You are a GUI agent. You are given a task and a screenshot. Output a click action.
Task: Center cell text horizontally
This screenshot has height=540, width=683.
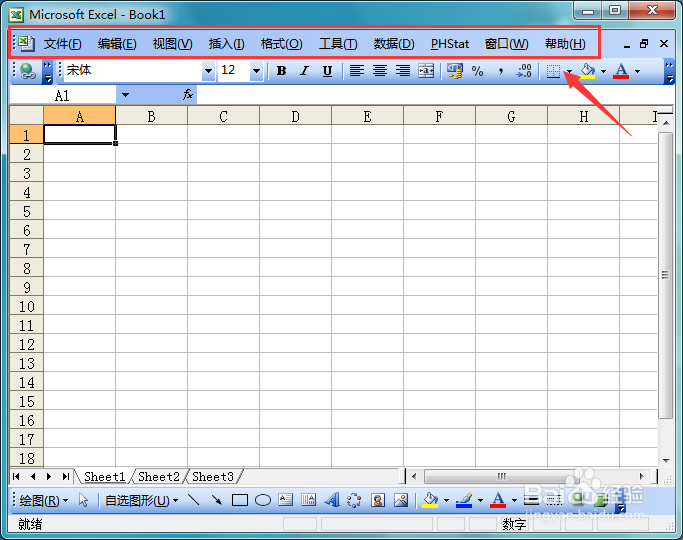380,71
